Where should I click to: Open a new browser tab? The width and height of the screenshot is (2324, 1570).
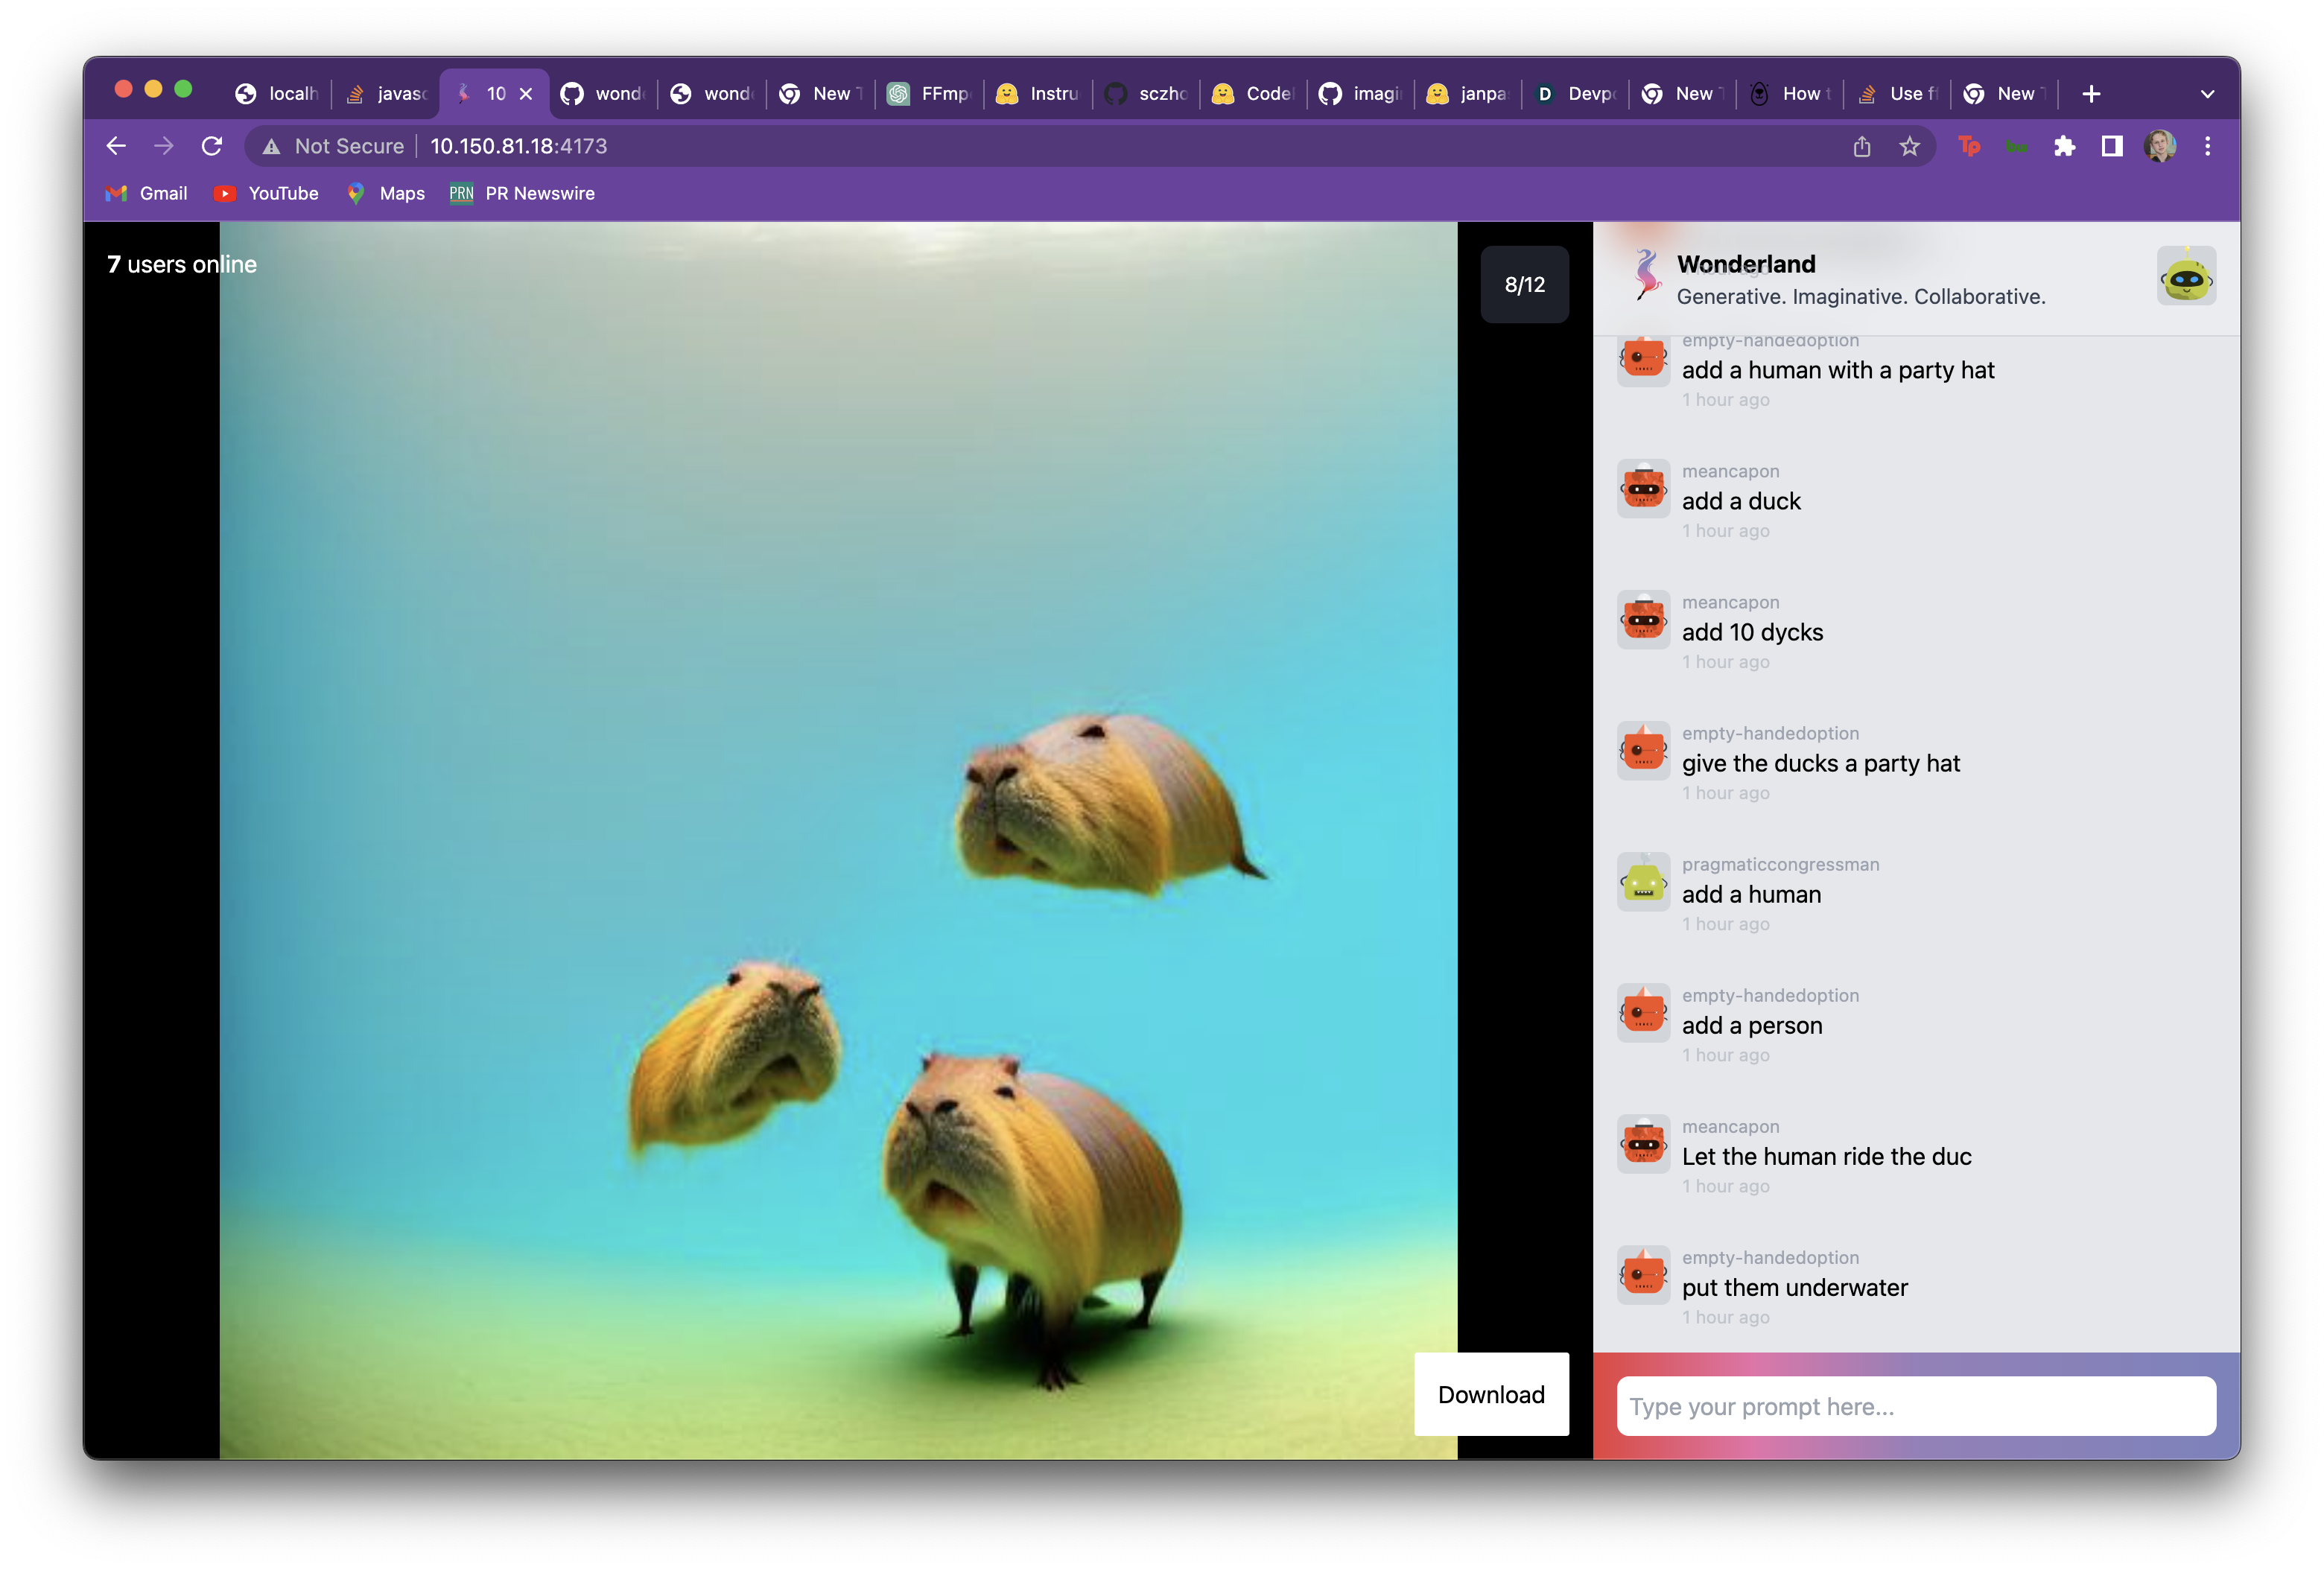click(x=2091, y=94)
